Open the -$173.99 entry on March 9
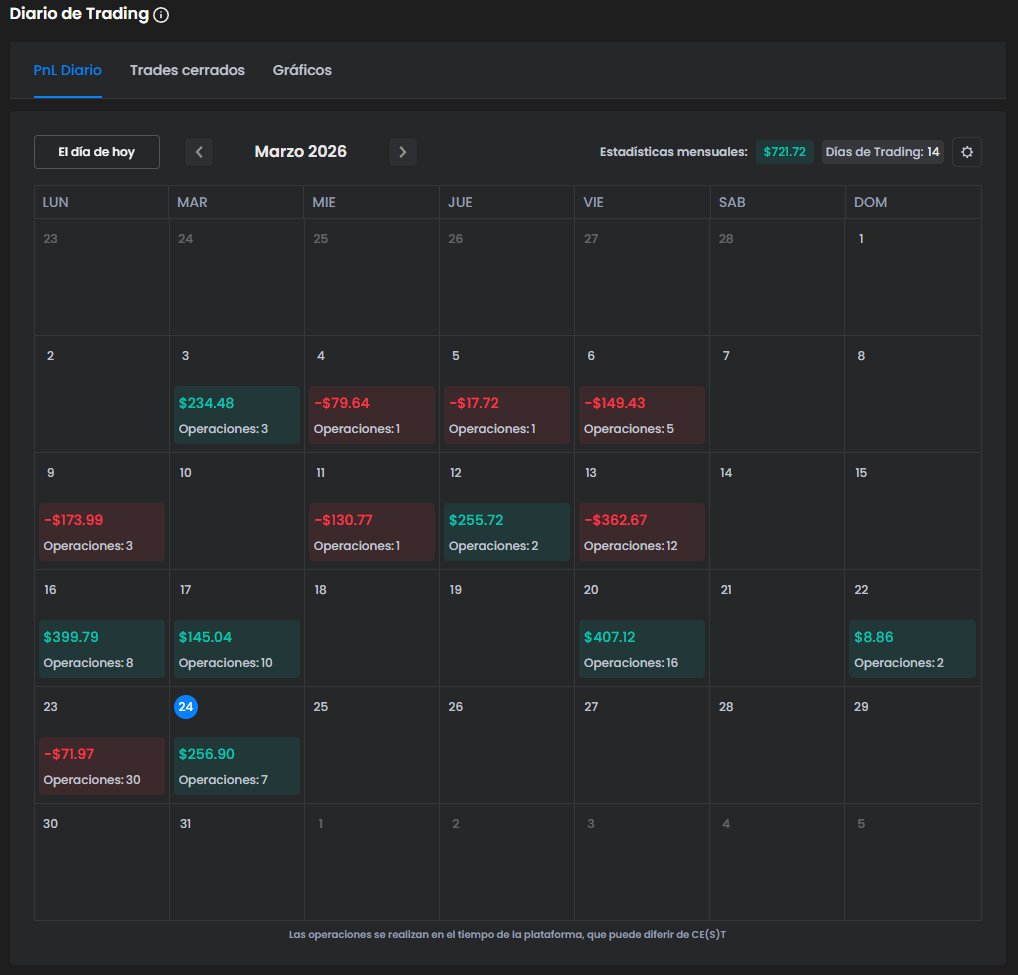Screen dimensions: 1018x975 (x=101, y=532)
